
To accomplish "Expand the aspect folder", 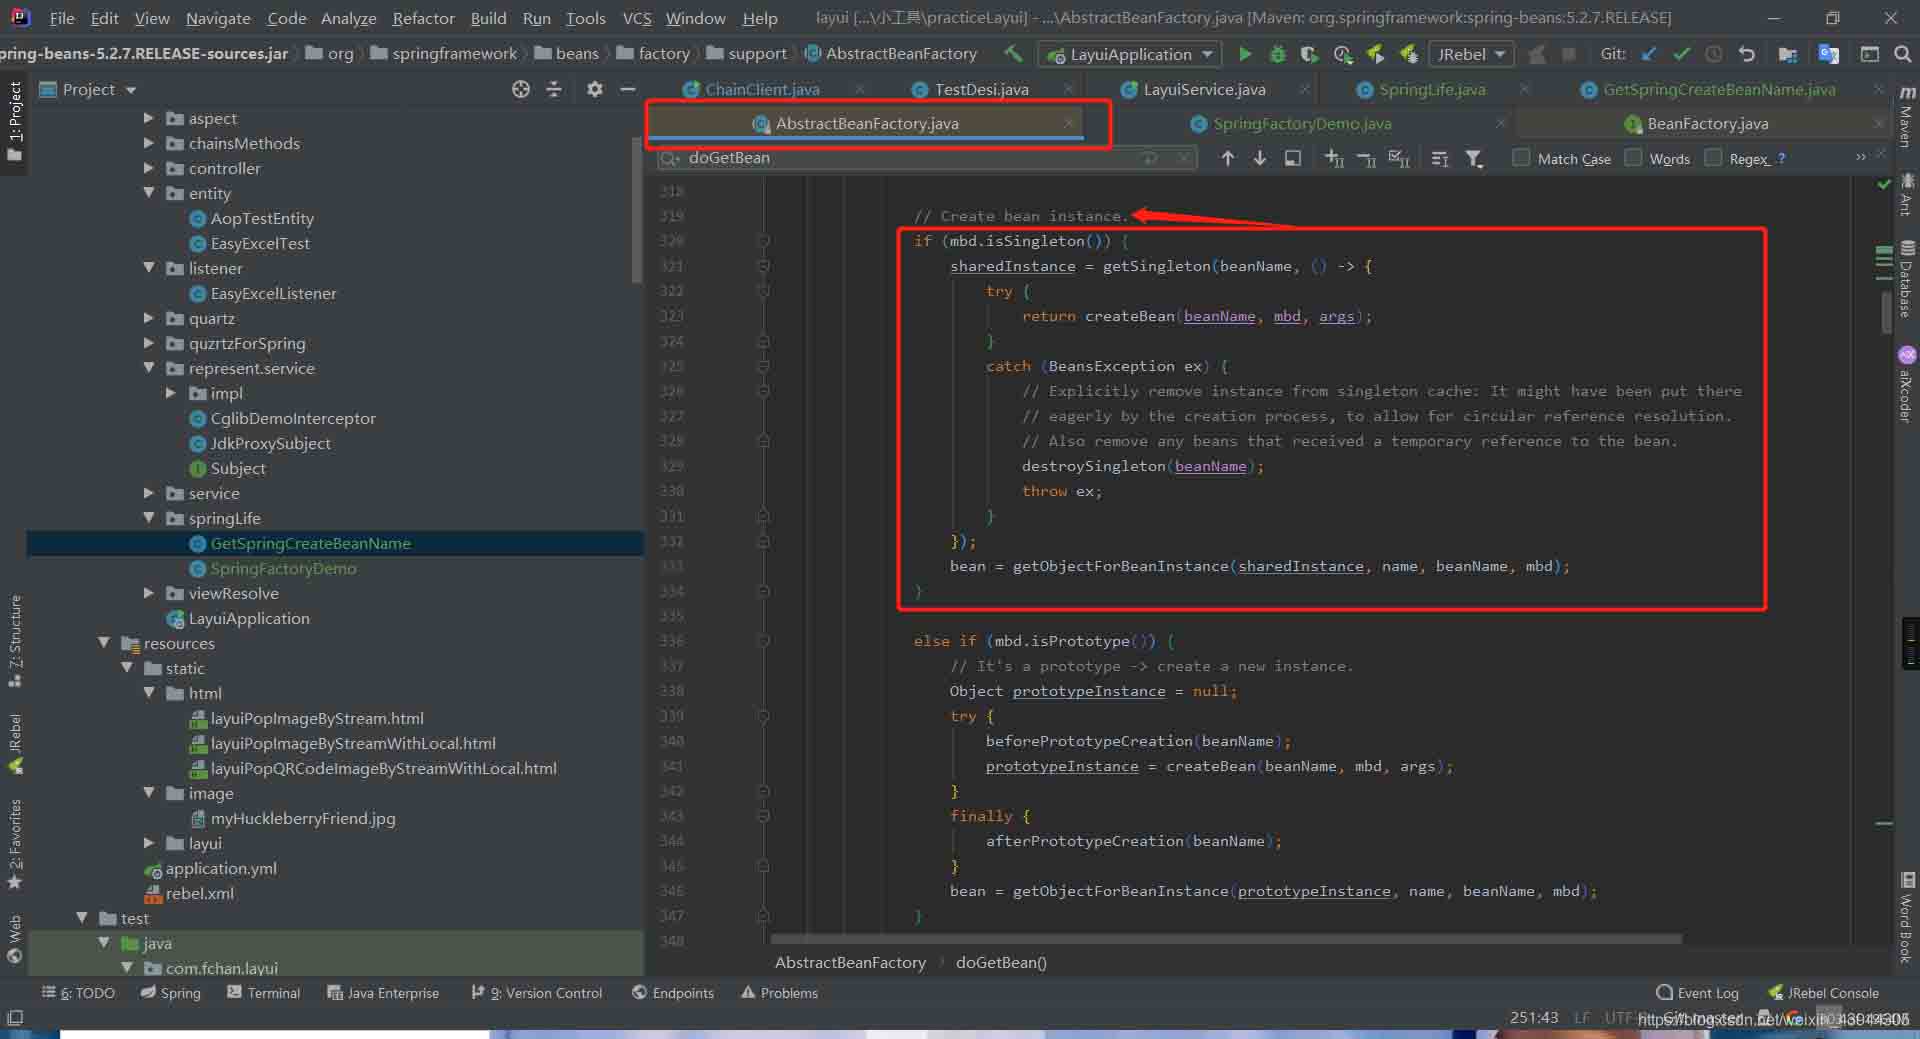I will coord(149,118).
